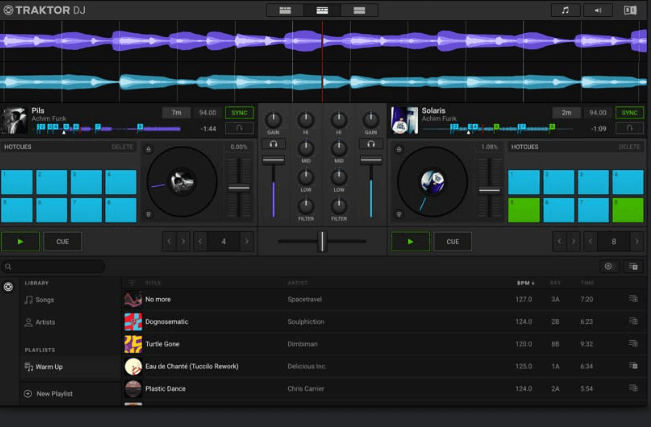The height and width of the screenshot is (427, 651).
Task: Trigger hotcue pad 1 on left deck
Action: click(x=17, y=182)
